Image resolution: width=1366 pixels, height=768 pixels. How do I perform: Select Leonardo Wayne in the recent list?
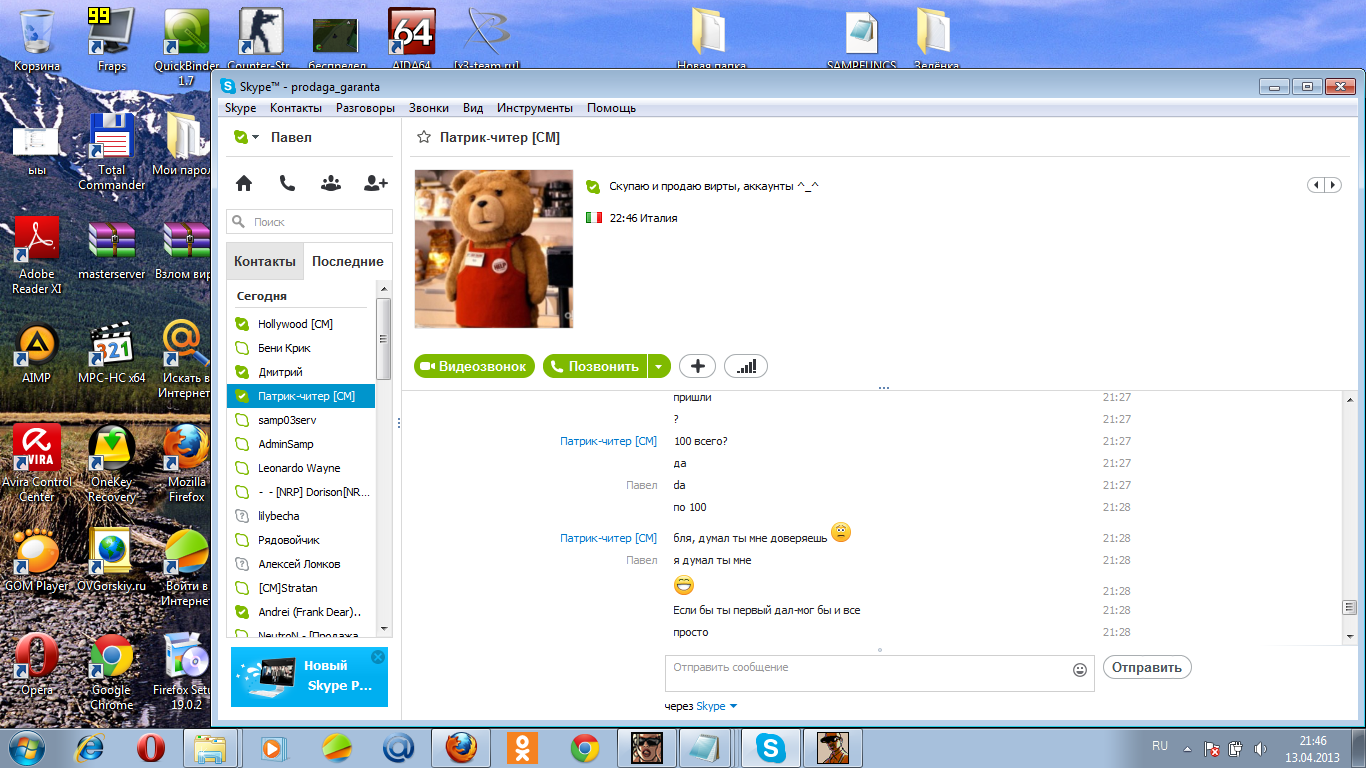pyautogui.click(x=301, y=468)
